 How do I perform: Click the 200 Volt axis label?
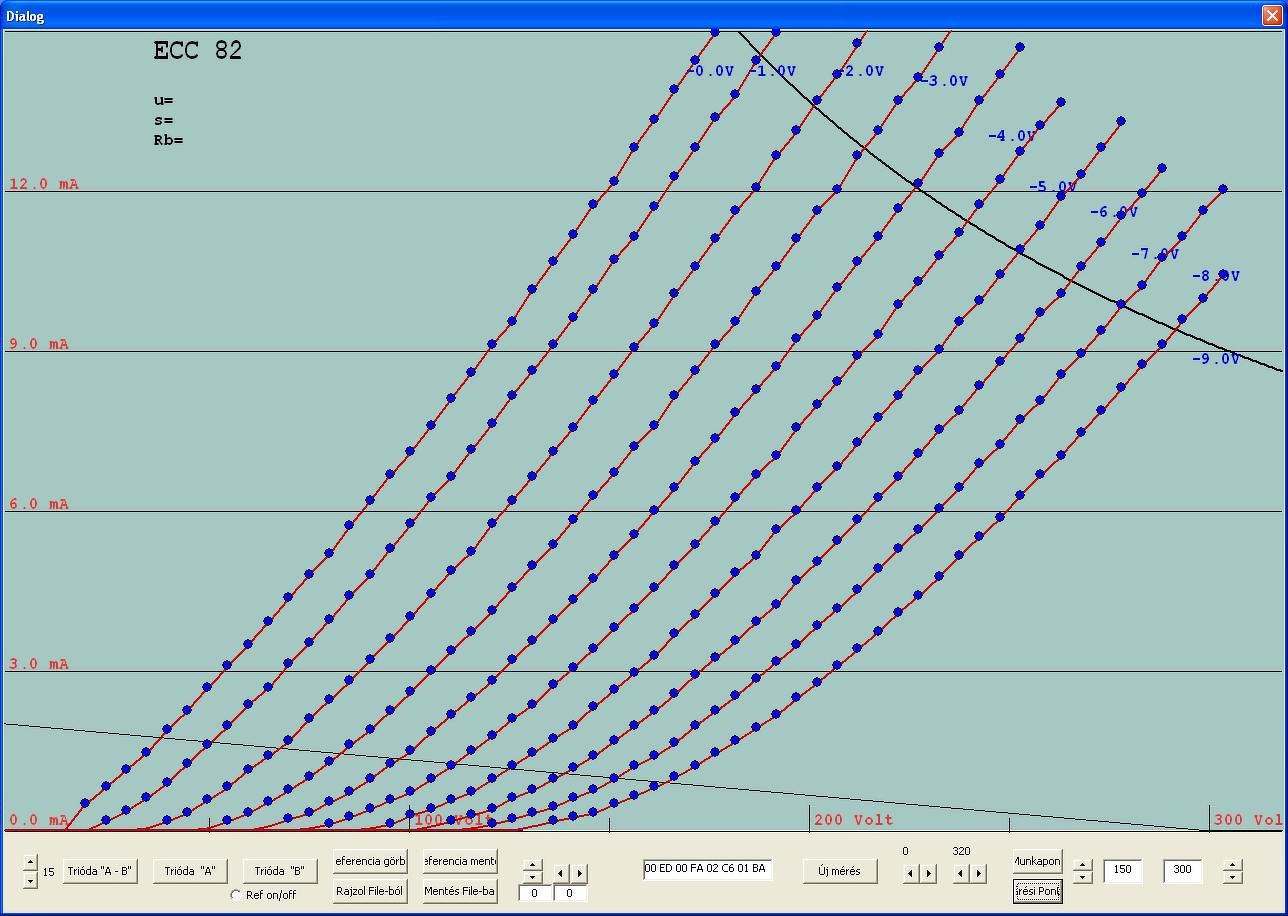coord(854,820)
